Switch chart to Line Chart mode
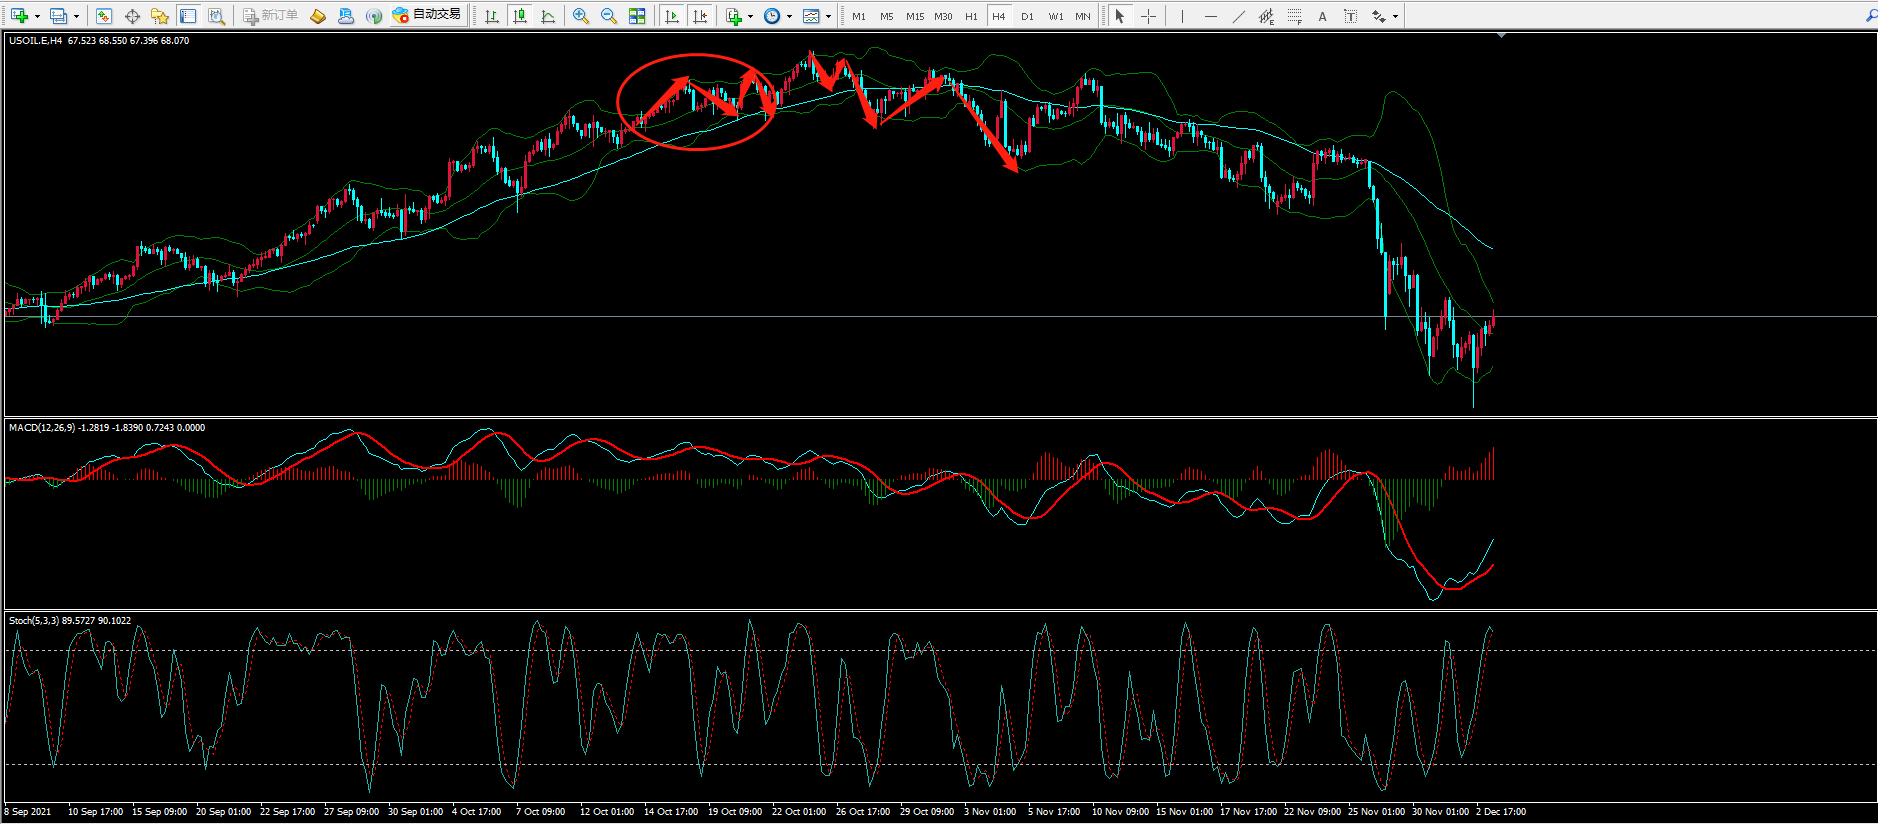 (x=548, y=16)
